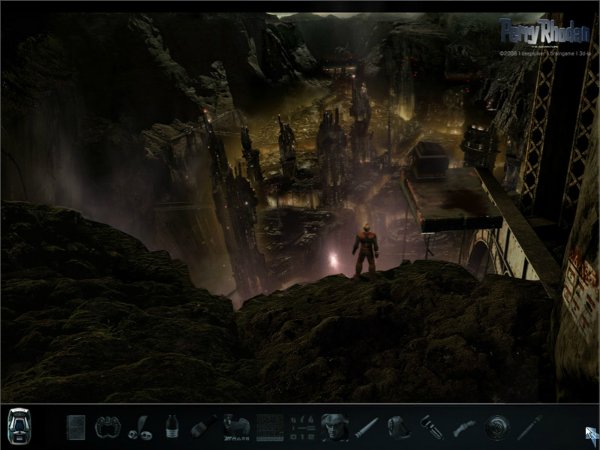Pick the round disc inventory item
Screen dimensions: 600x450
tap(496, 427)
